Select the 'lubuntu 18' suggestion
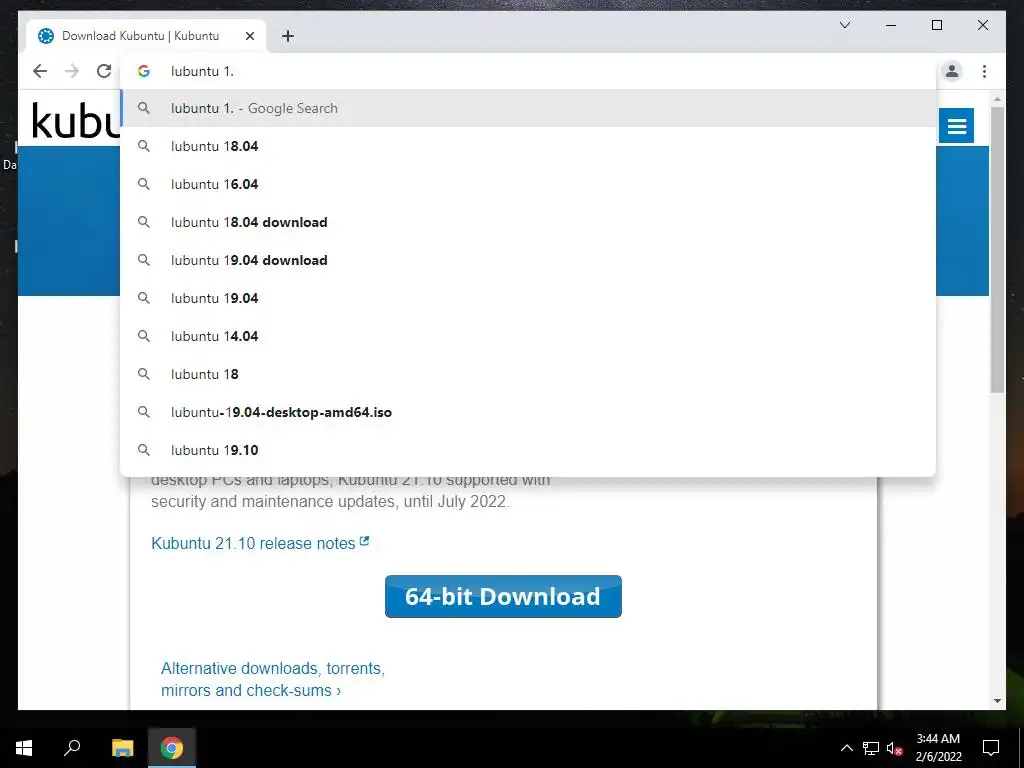Viewport: 1024px width, 768px height. point(528,374)
